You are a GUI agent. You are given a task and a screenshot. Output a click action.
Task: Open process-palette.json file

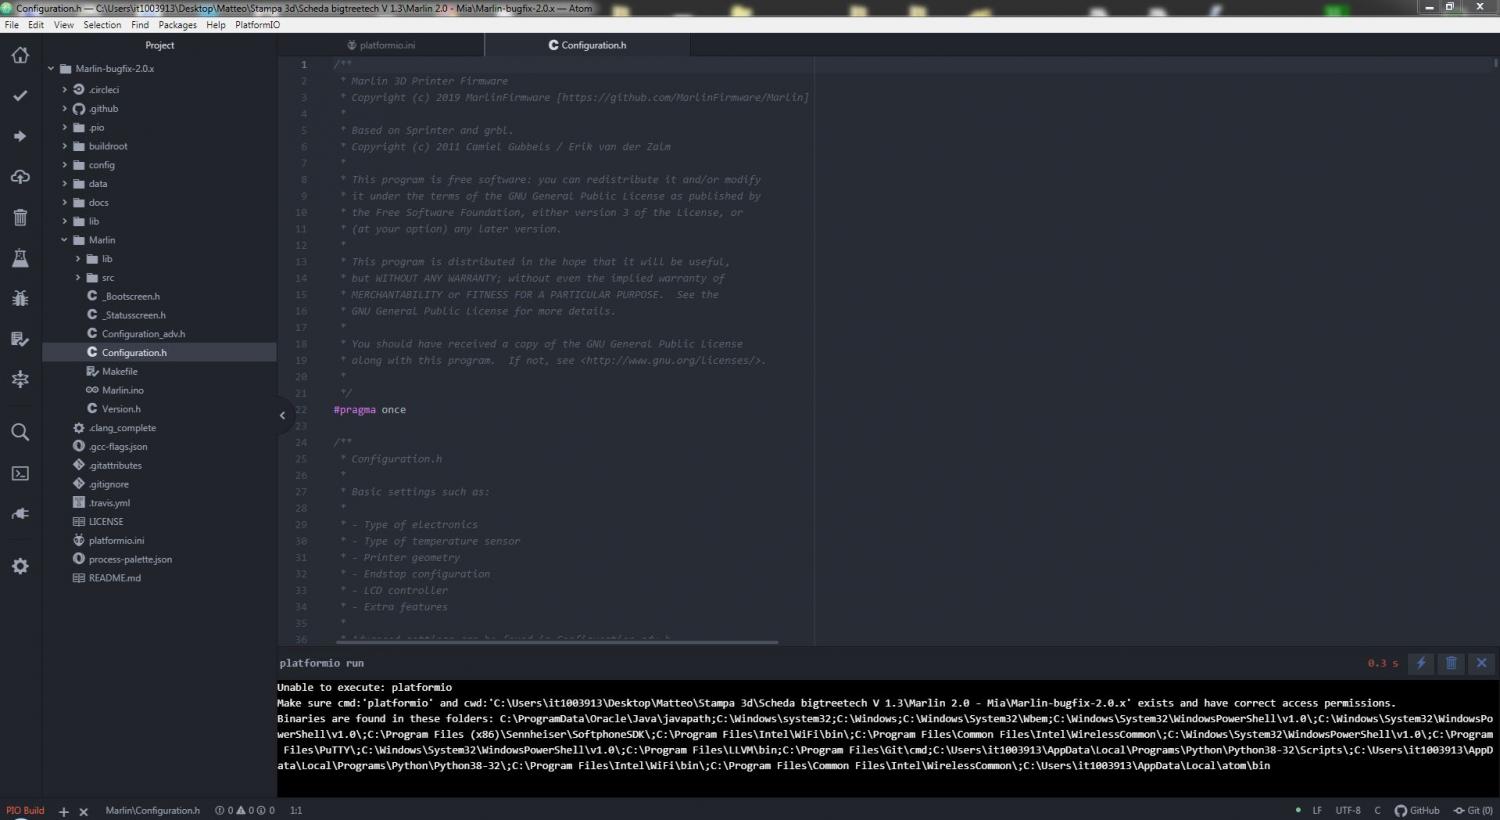click(130, 560)
